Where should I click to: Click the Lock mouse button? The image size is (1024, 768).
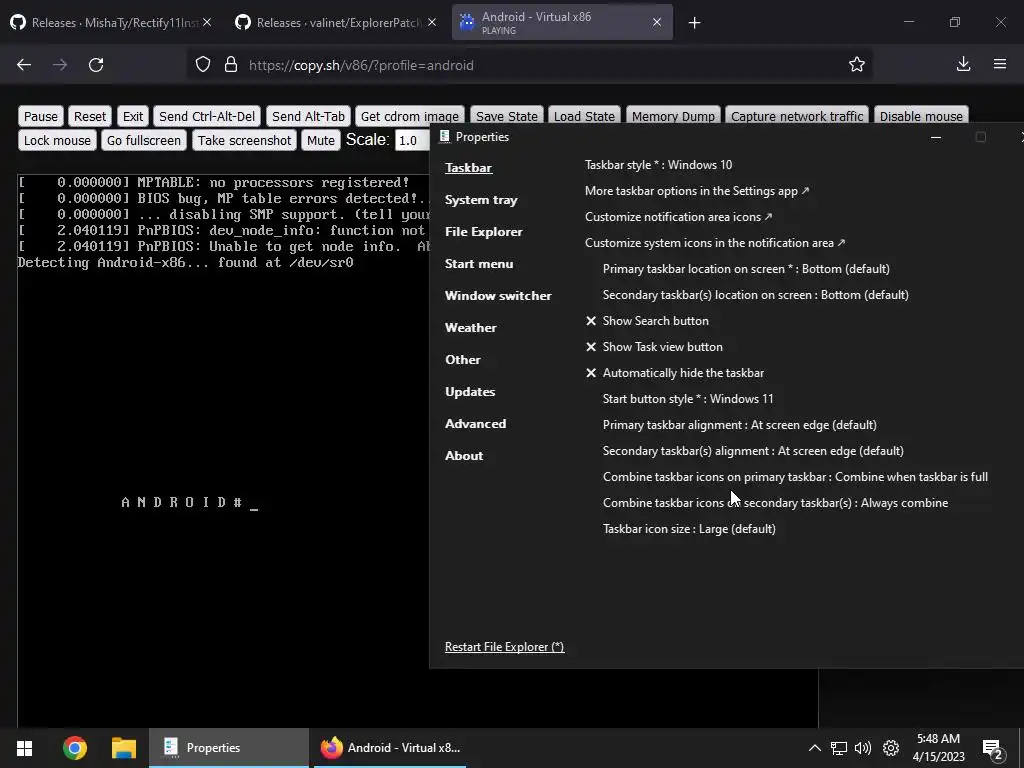tap(57, 140)
